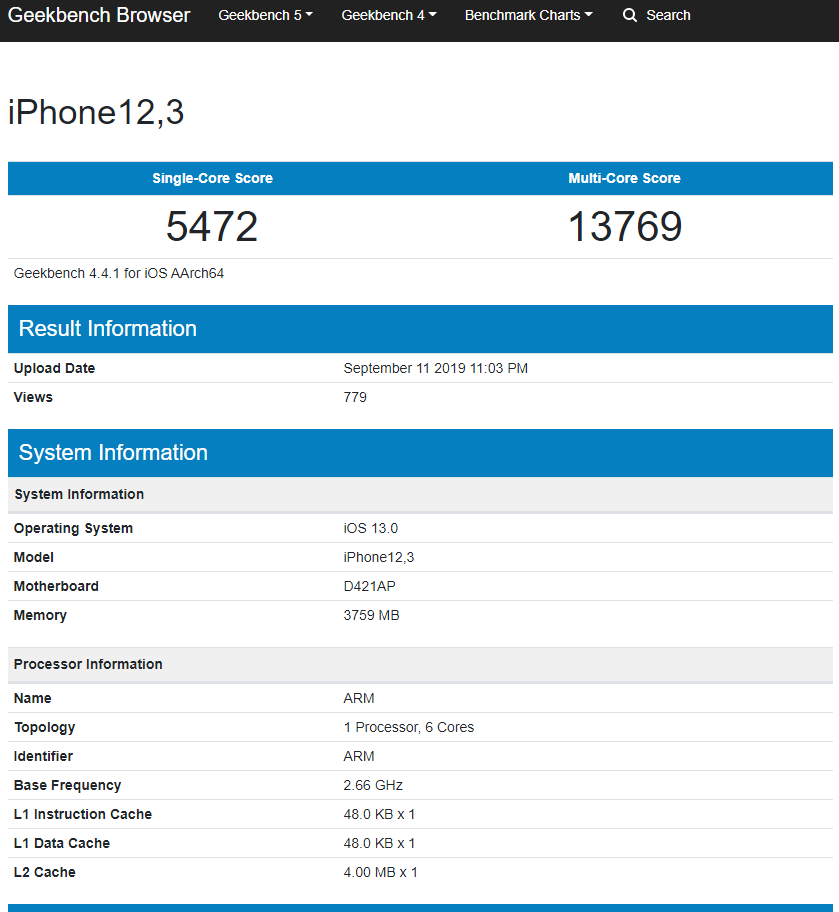Click the Single-Core Score header

click(x=212, y=179)
